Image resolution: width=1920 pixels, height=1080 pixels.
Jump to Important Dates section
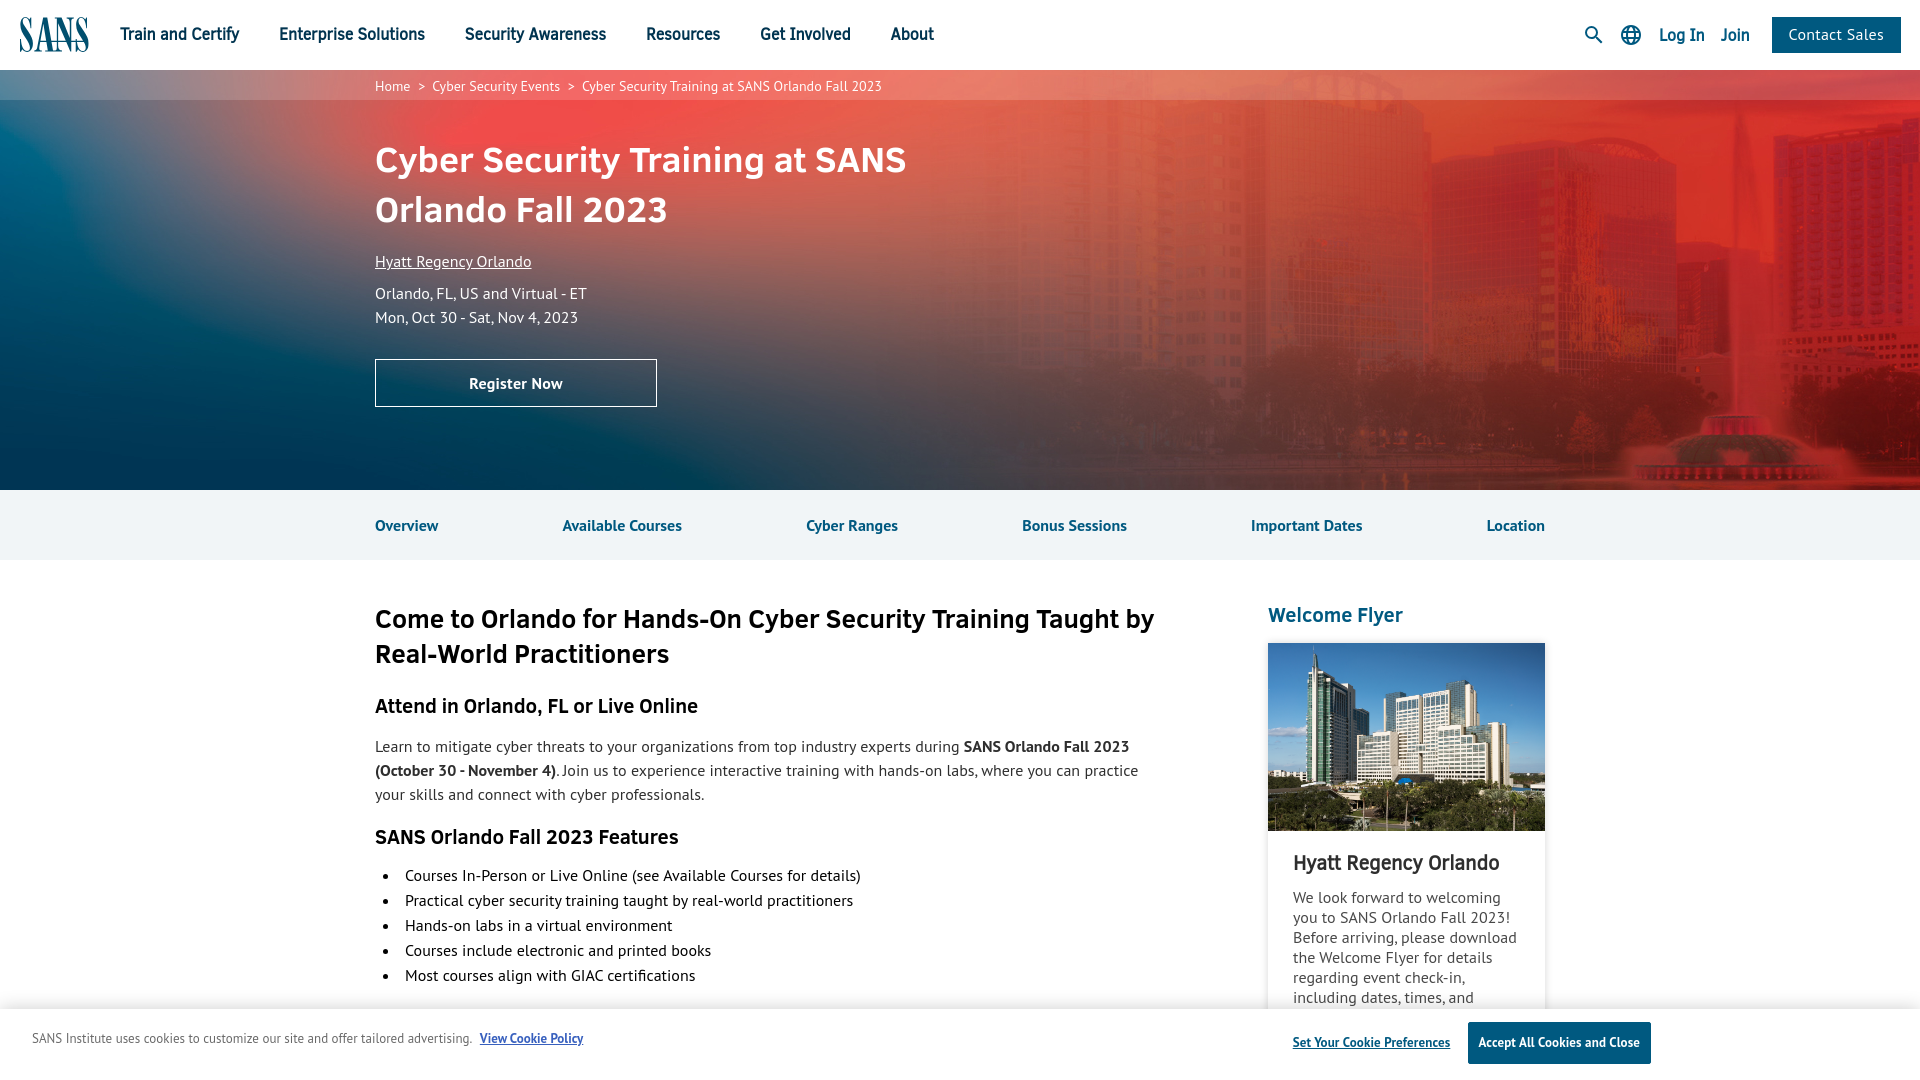pyautogui.click(x=1306, y=525)
